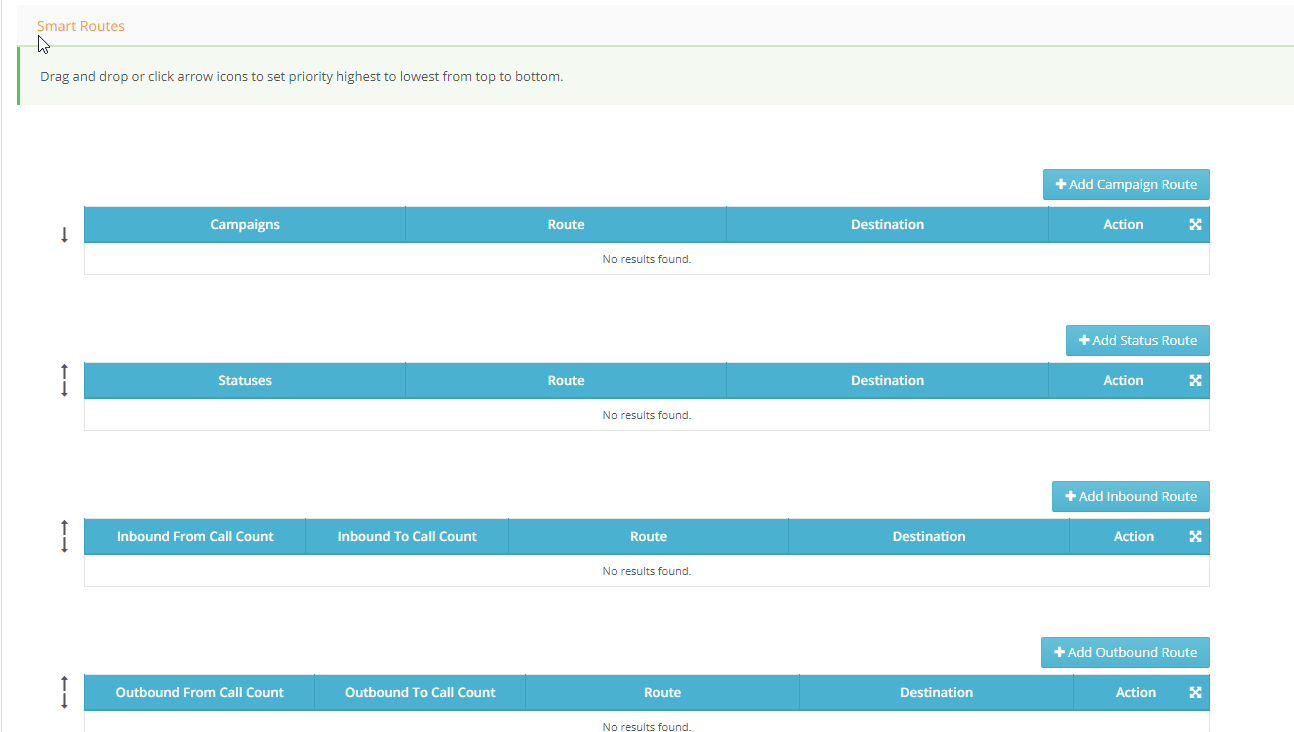1294x732 pixels.
Task: Click the up arrow beside the Statuses table
Action: point(64,372)
